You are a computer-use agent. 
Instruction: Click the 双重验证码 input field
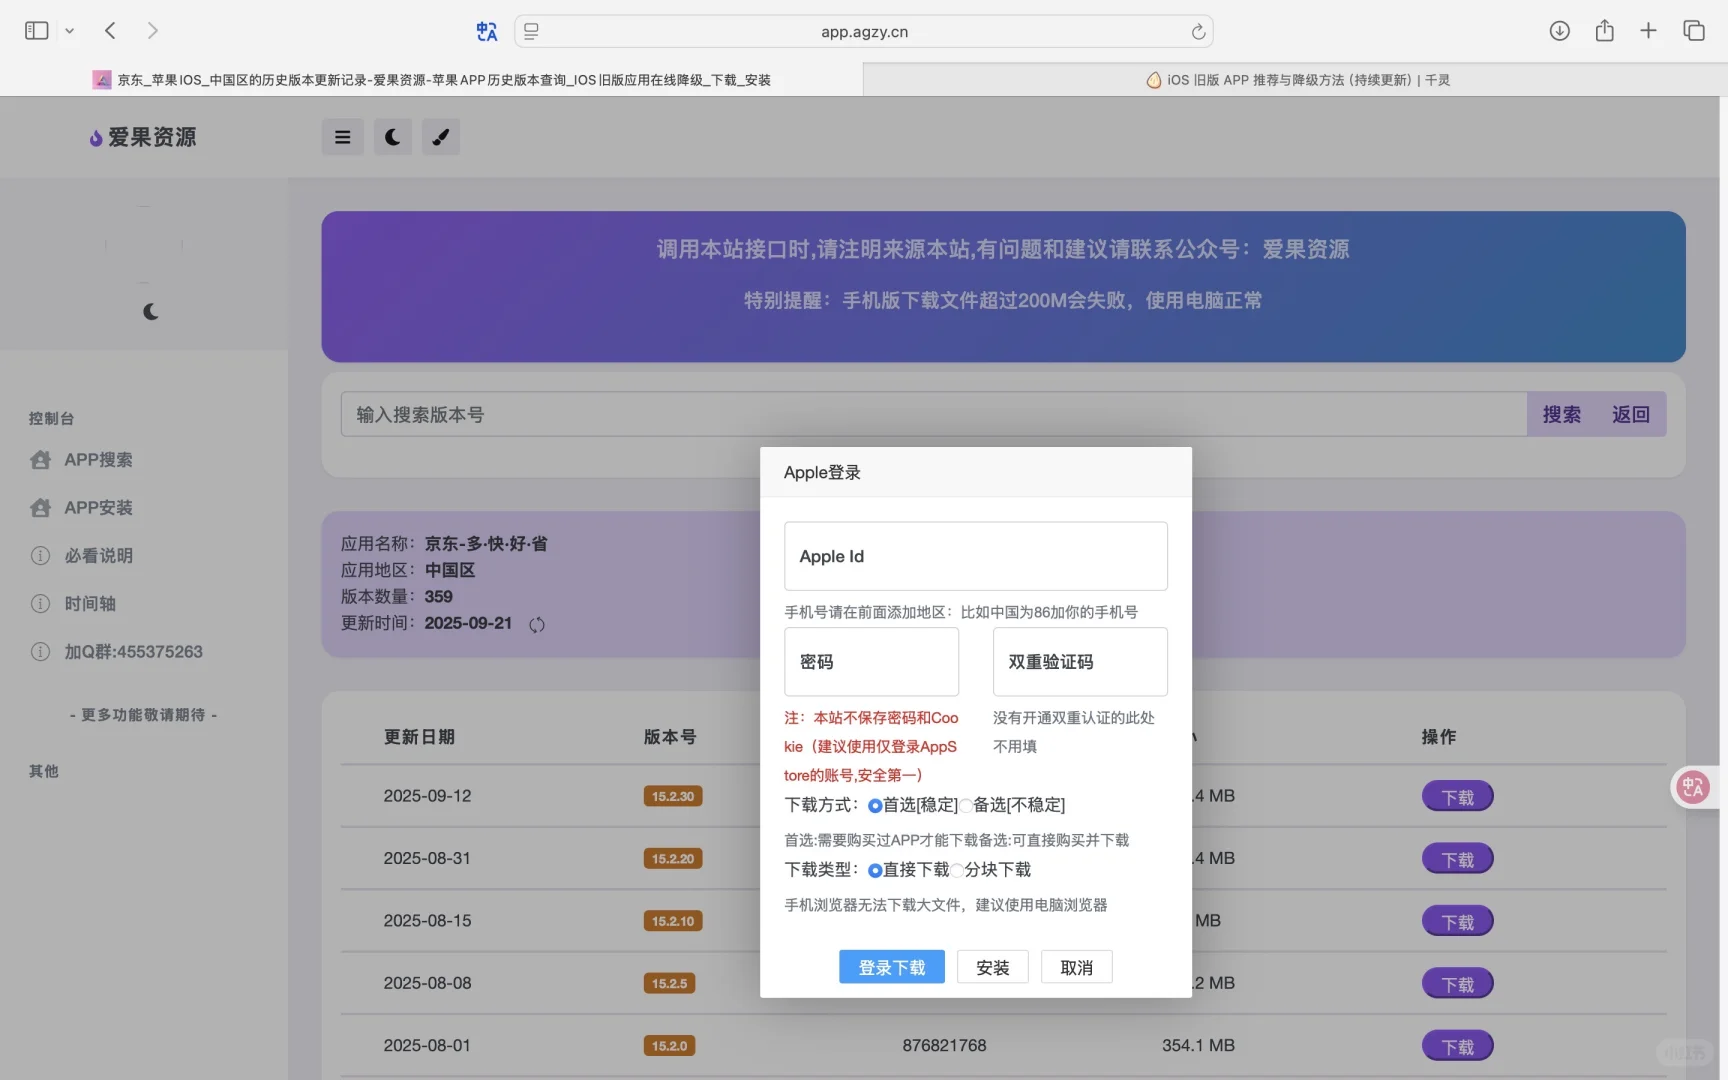point(1079,662)
